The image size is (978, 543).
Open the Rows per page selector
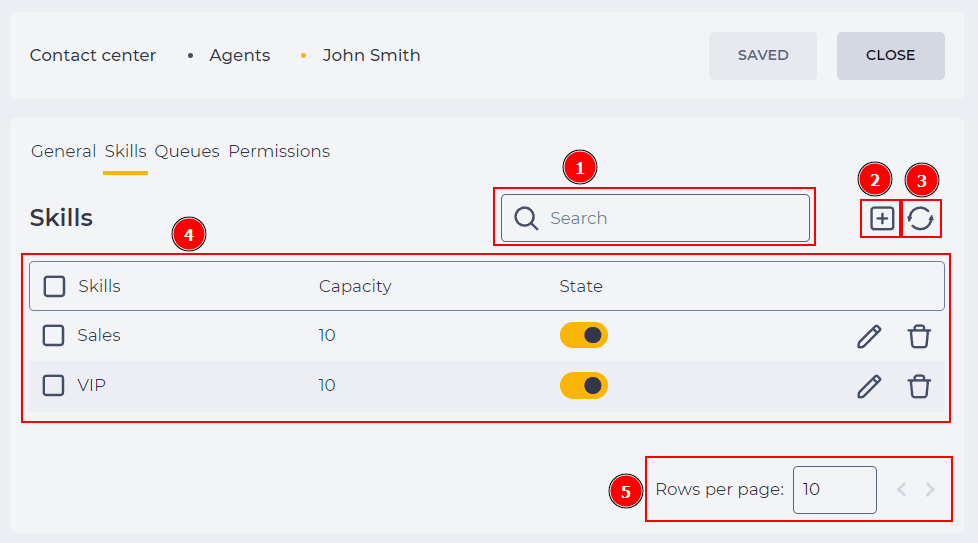(x=835, y=489)
